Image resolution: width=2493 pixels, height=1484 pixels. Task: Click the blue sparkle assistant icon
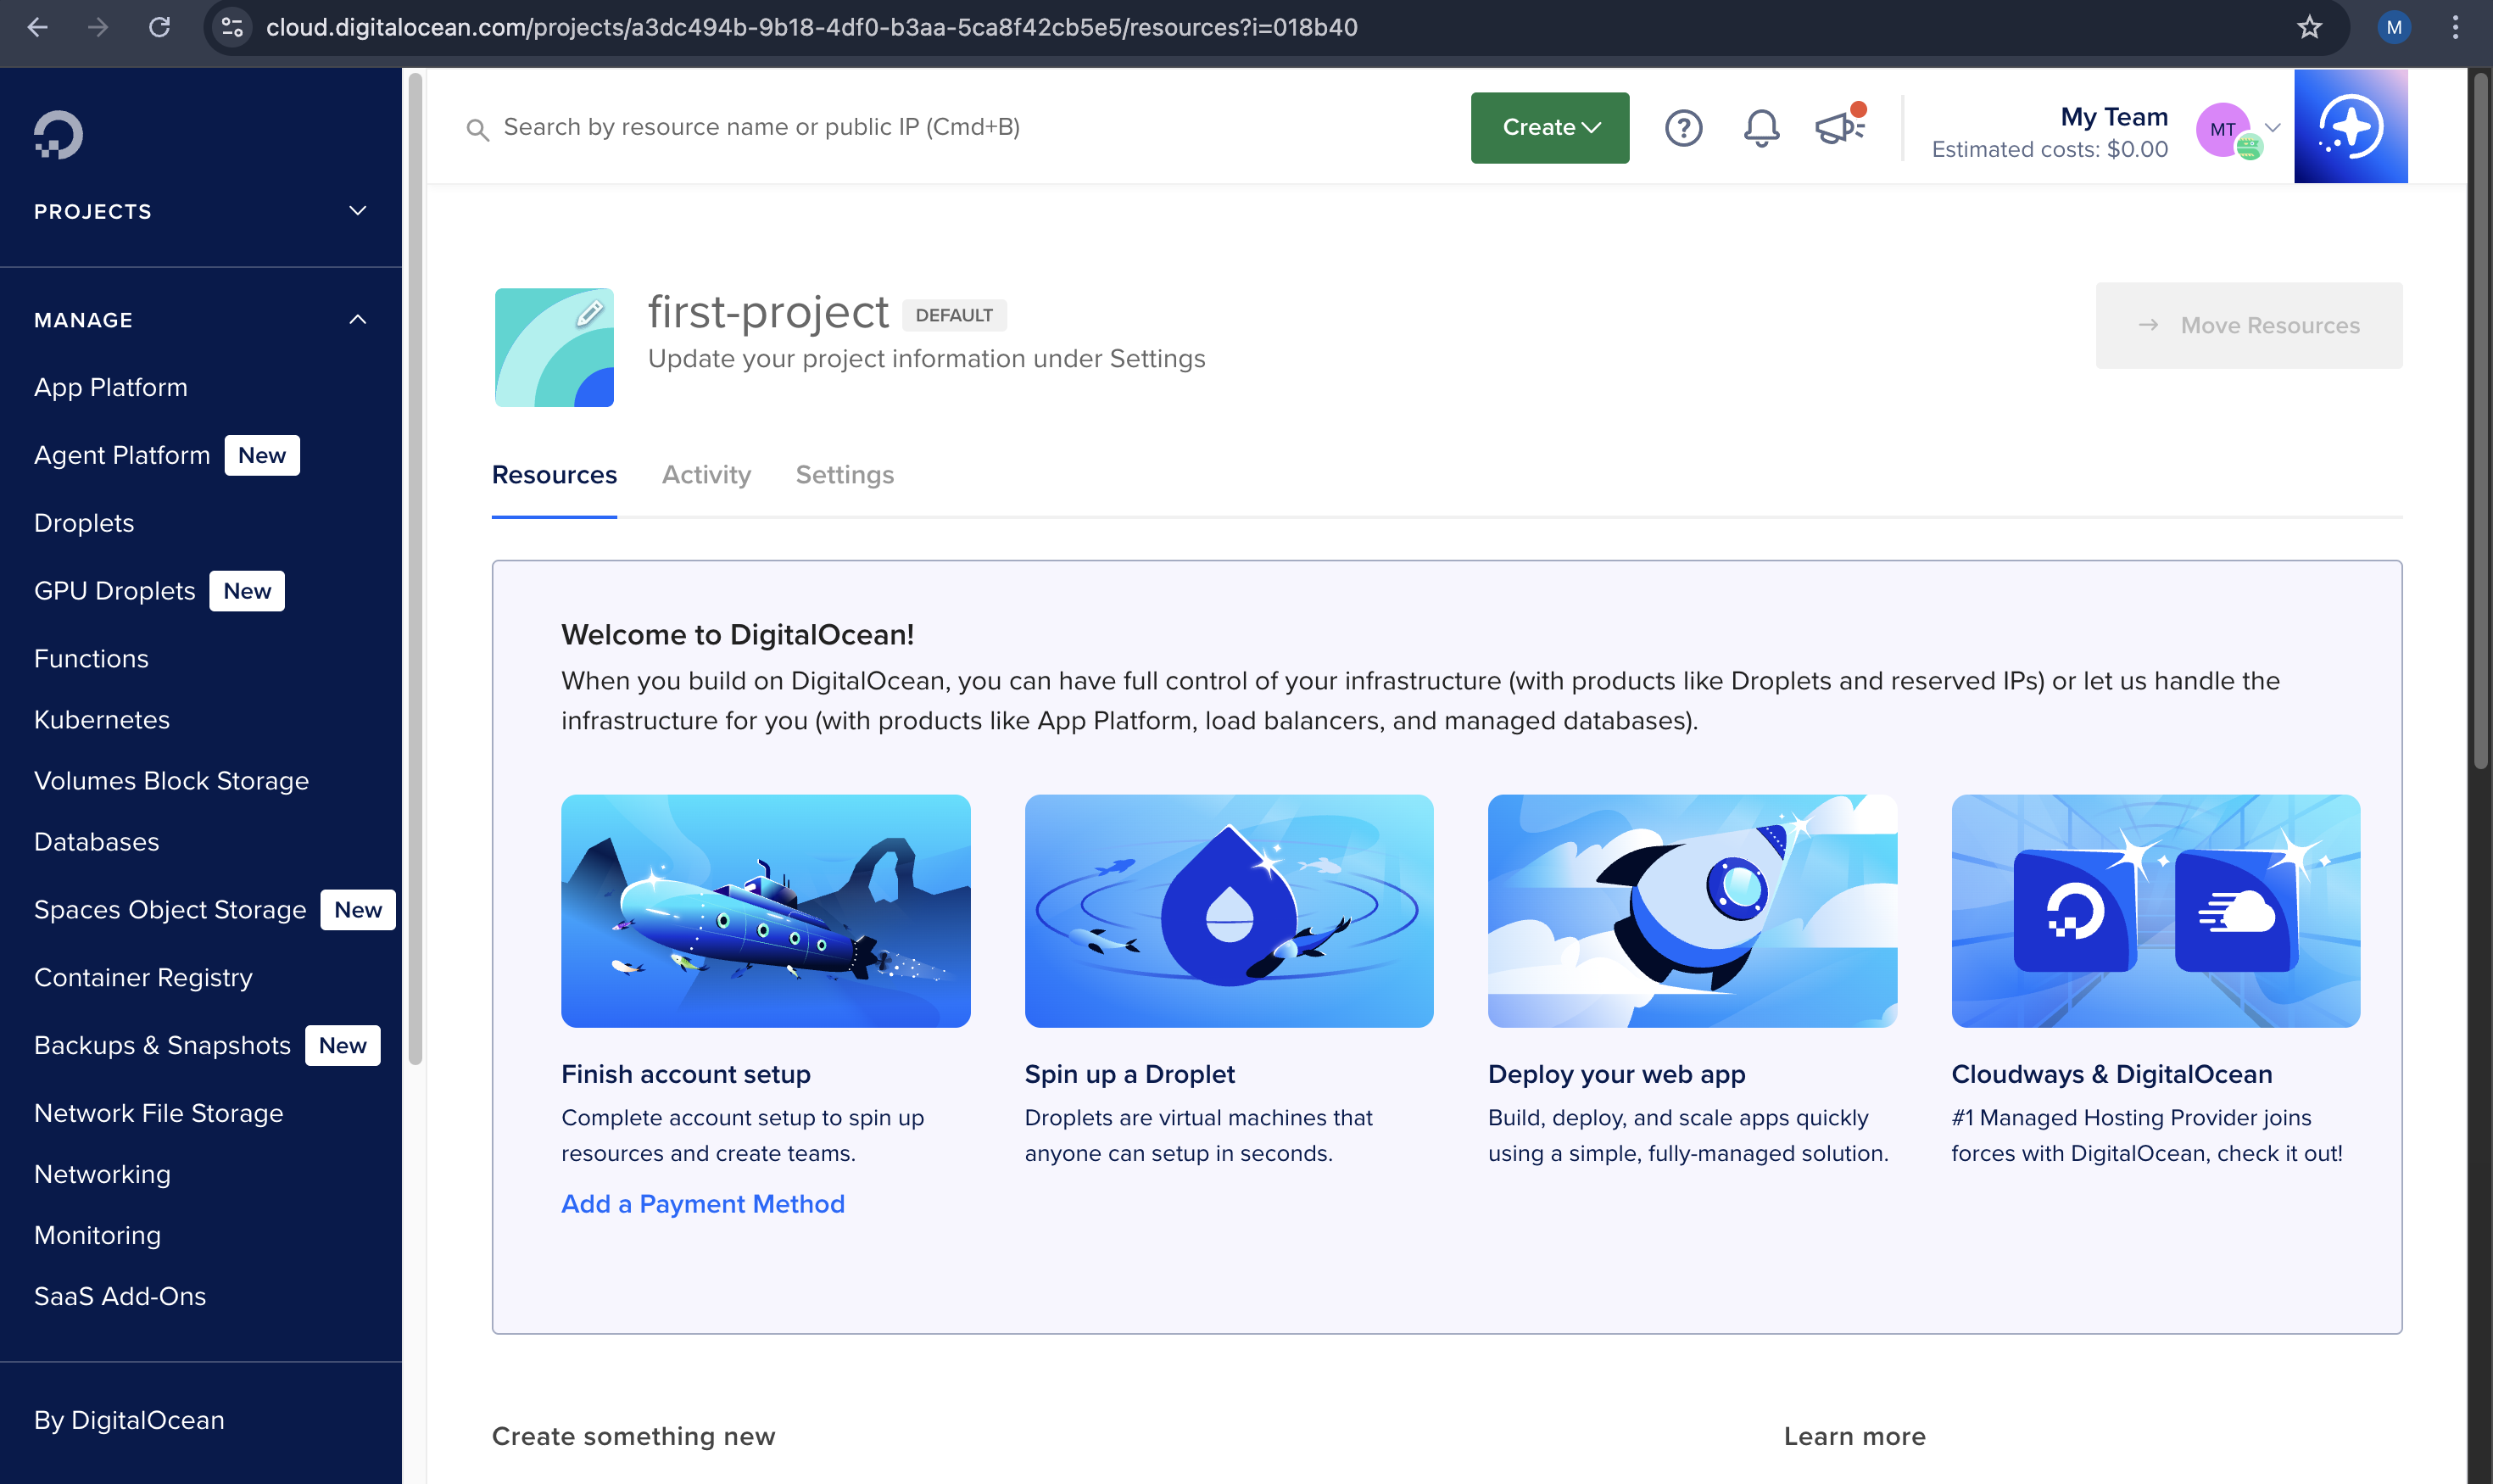point(2350,127)
